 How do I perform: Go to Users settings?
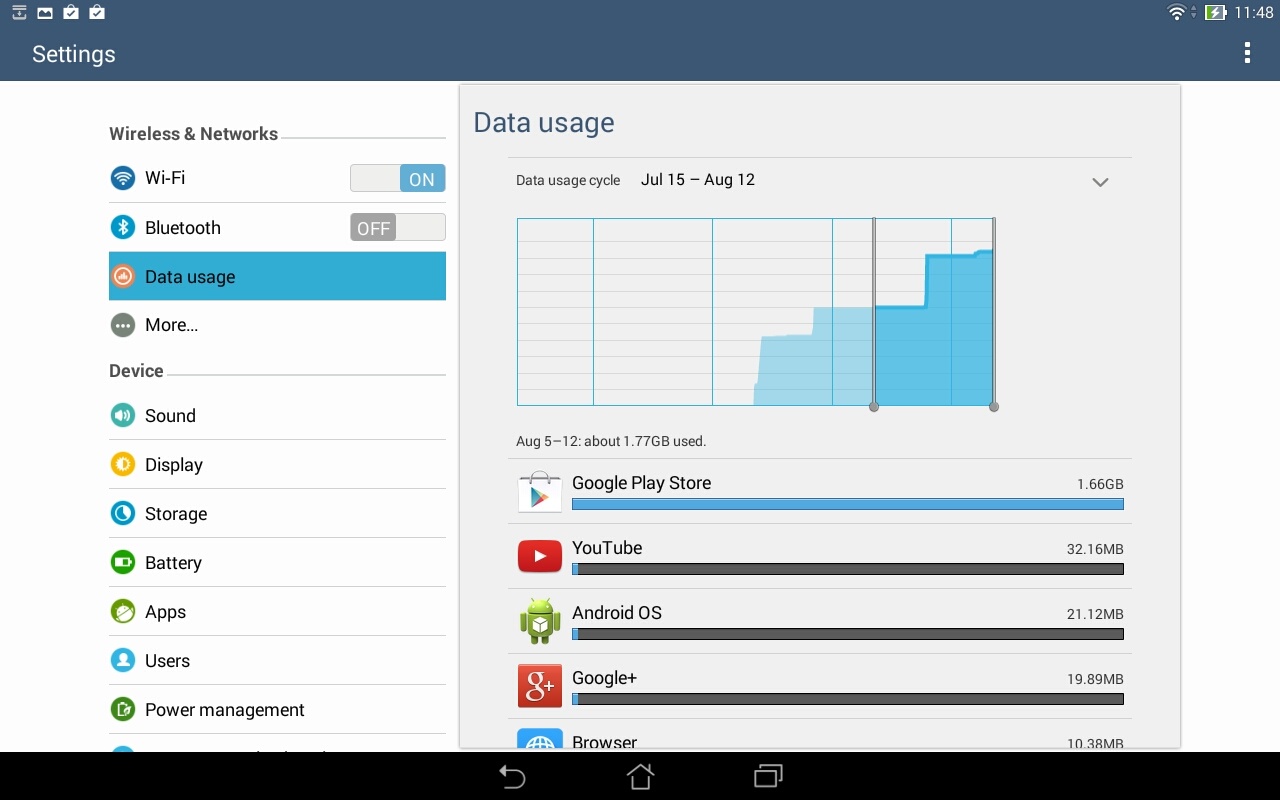pos(277,660)
